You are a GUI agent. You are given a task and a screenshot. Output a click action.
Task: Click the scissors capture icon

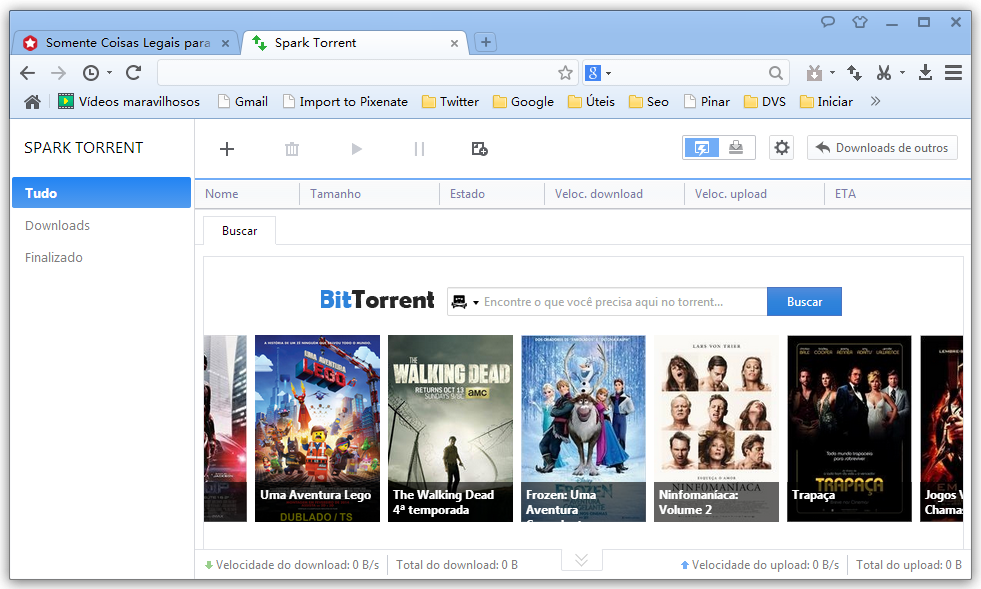click(x=884, y=73)
